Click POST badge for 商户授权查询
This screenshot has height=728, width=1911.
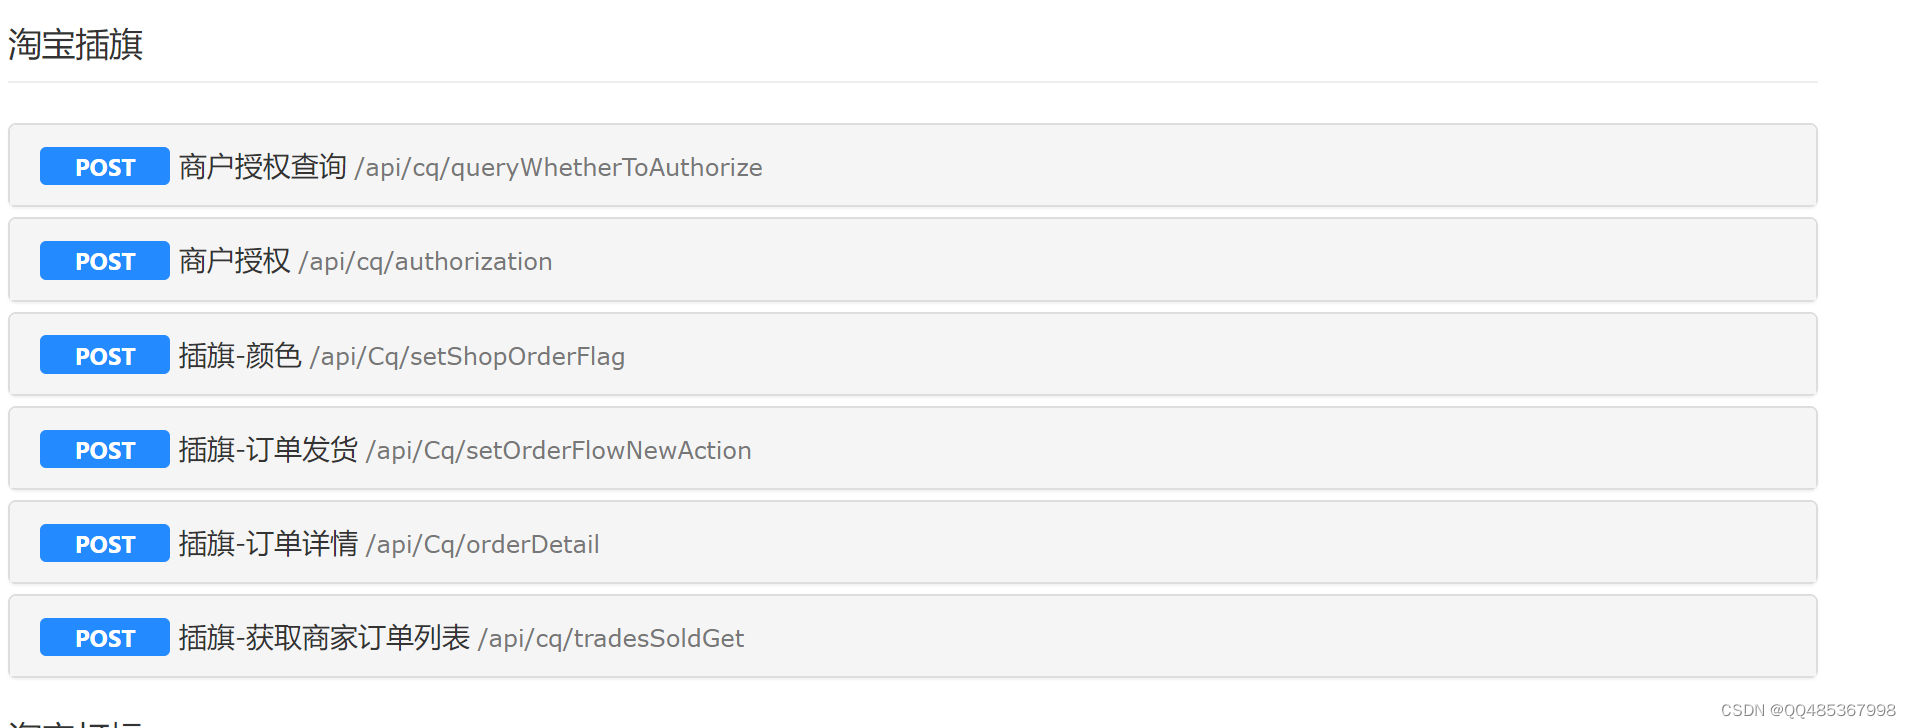104,167
